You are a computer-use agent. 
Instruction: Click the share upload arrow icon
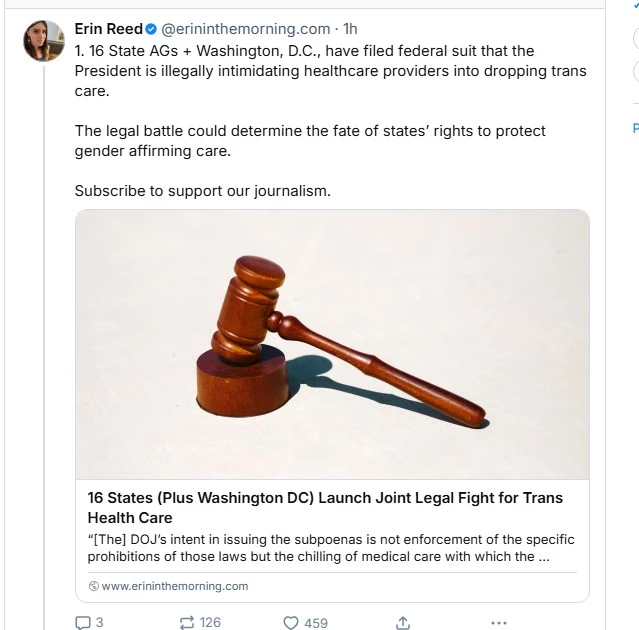(x=403, y=622)
